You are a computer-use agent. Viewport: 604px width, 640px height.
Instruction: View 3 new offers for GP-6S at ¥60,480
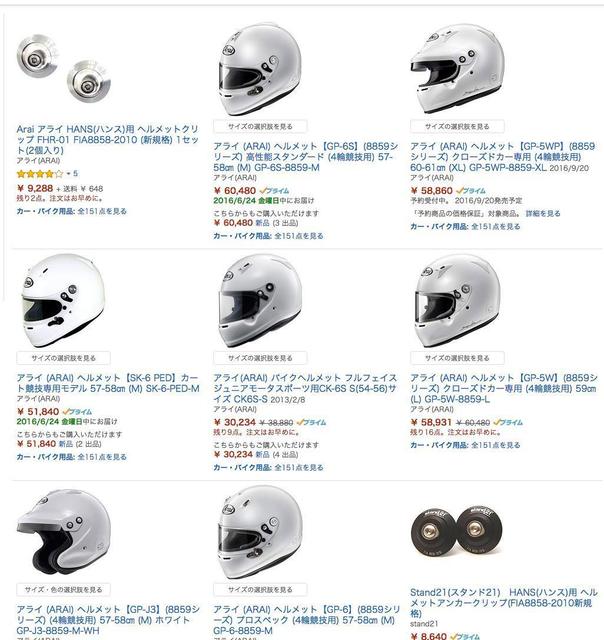tap(277, 223)
